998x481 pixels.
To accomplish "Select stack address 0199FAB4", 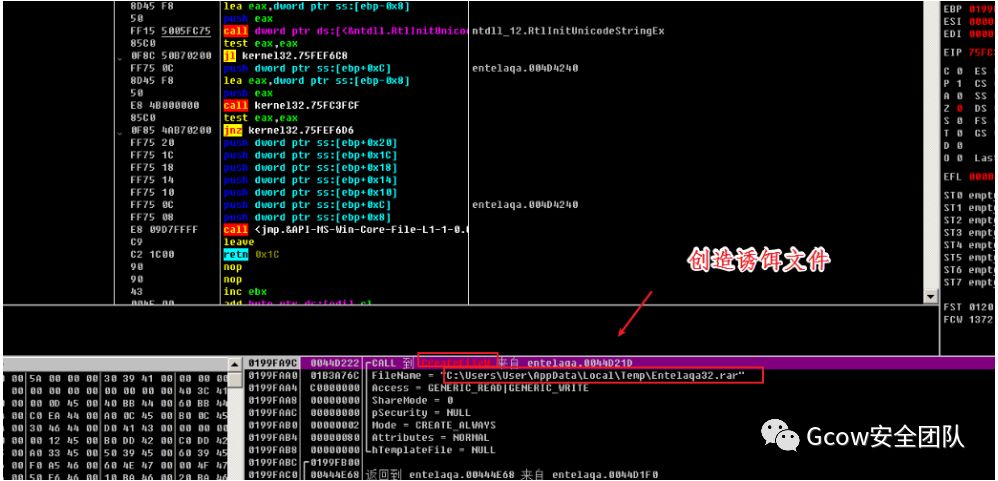I will (272, 438).
